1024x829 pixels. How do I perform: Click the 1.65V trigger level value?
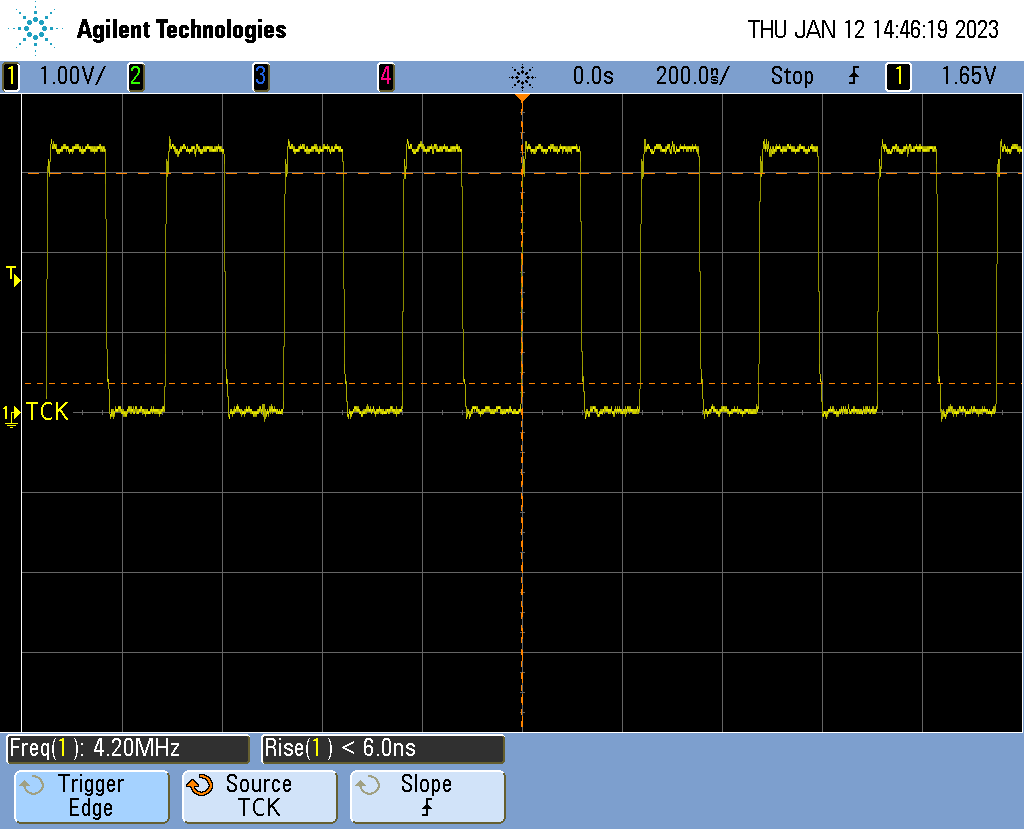coord(968,76)
